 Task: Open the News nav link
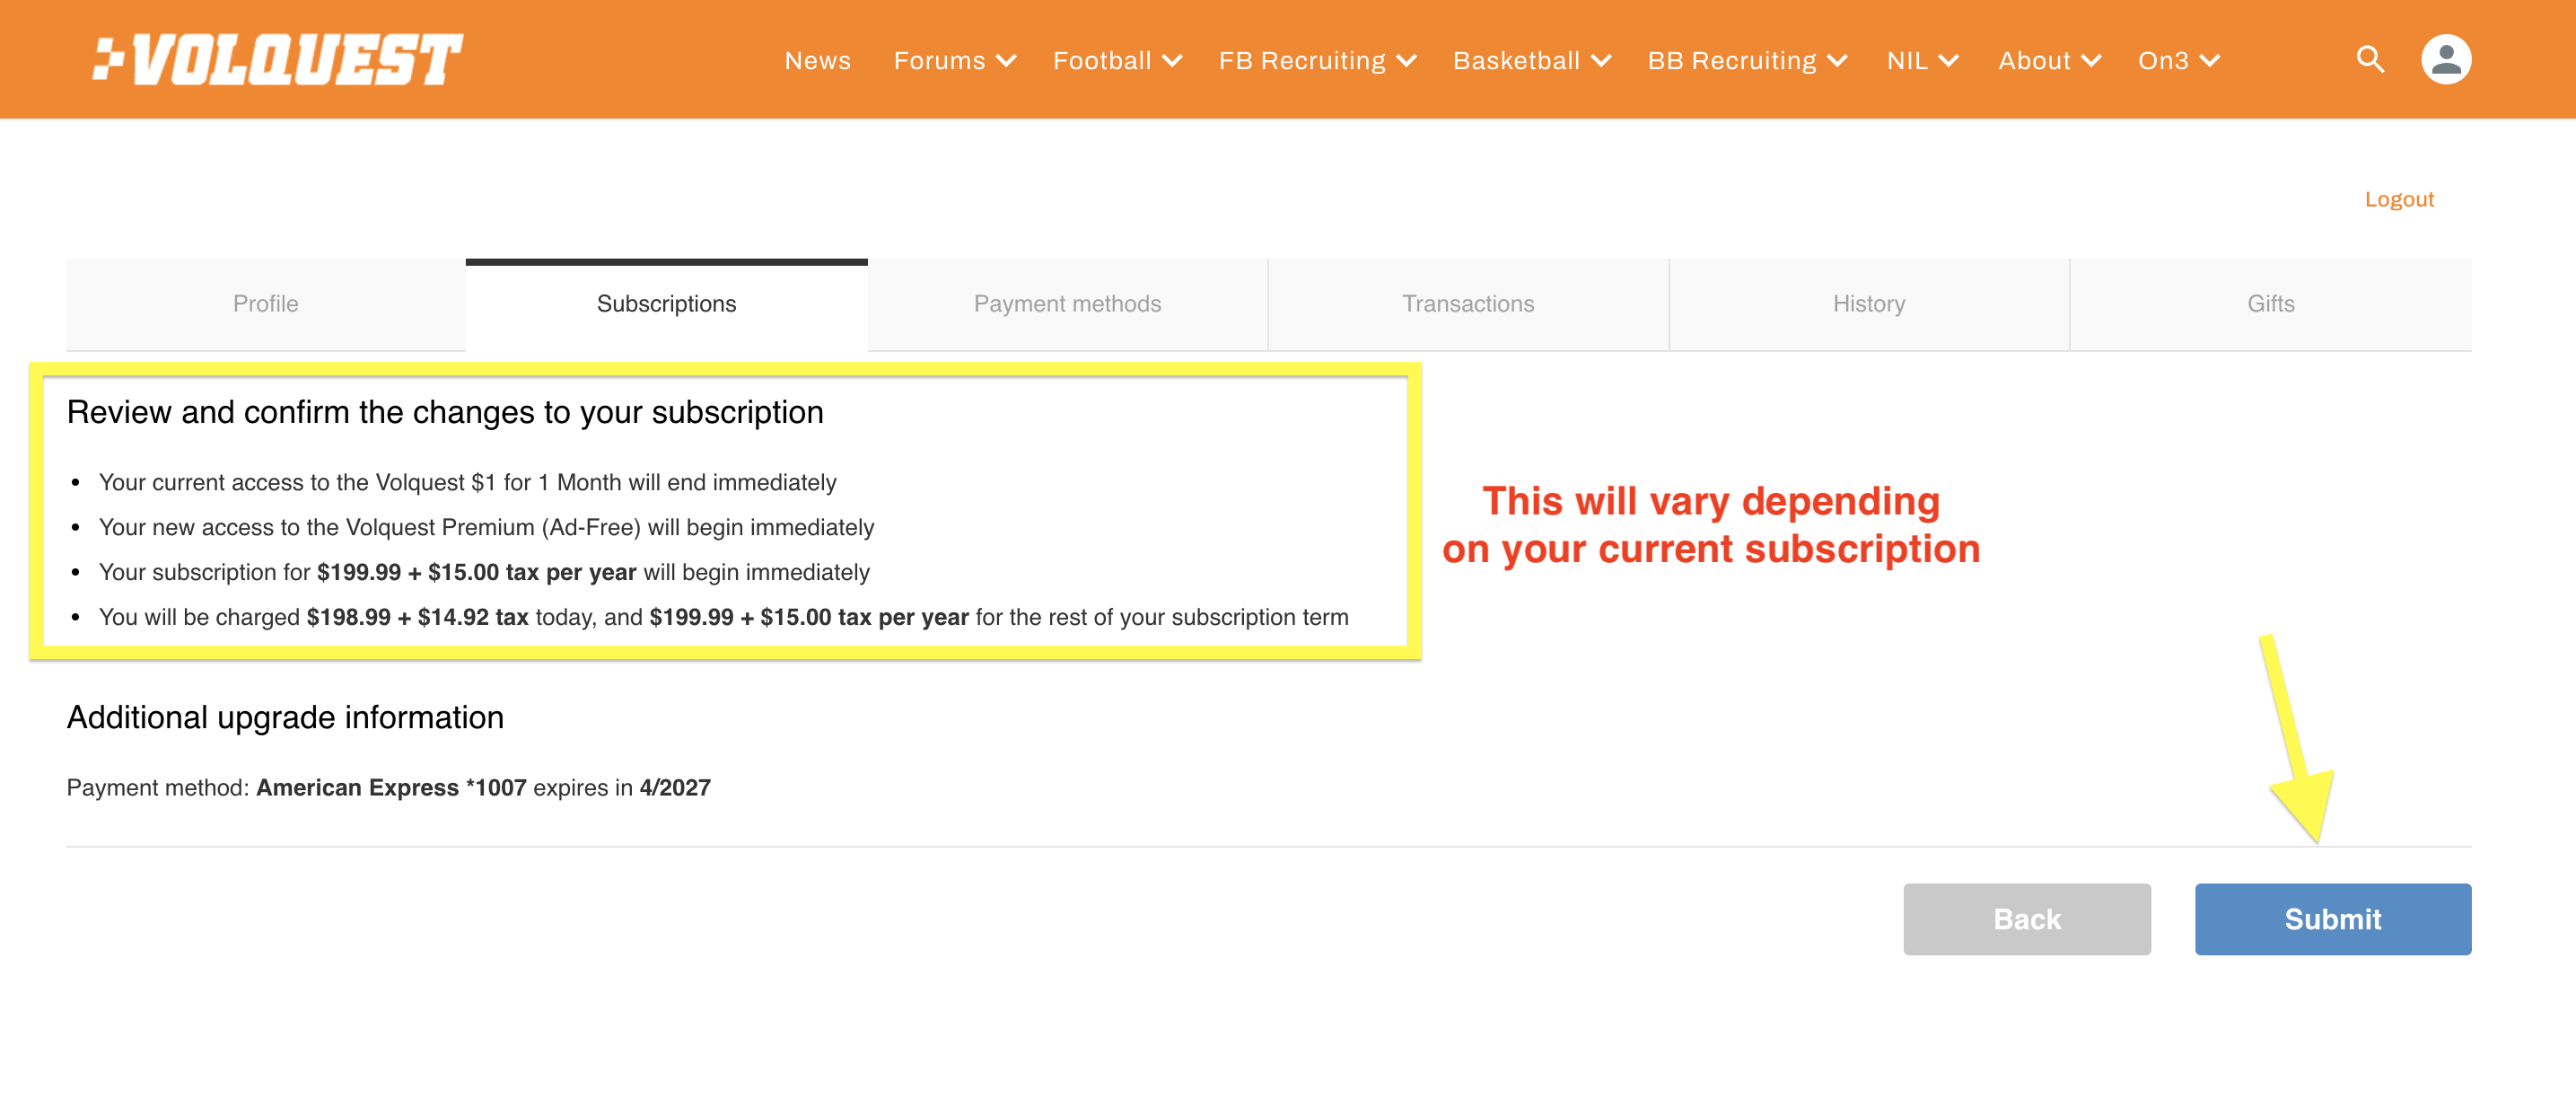click(x=817, y=61)
